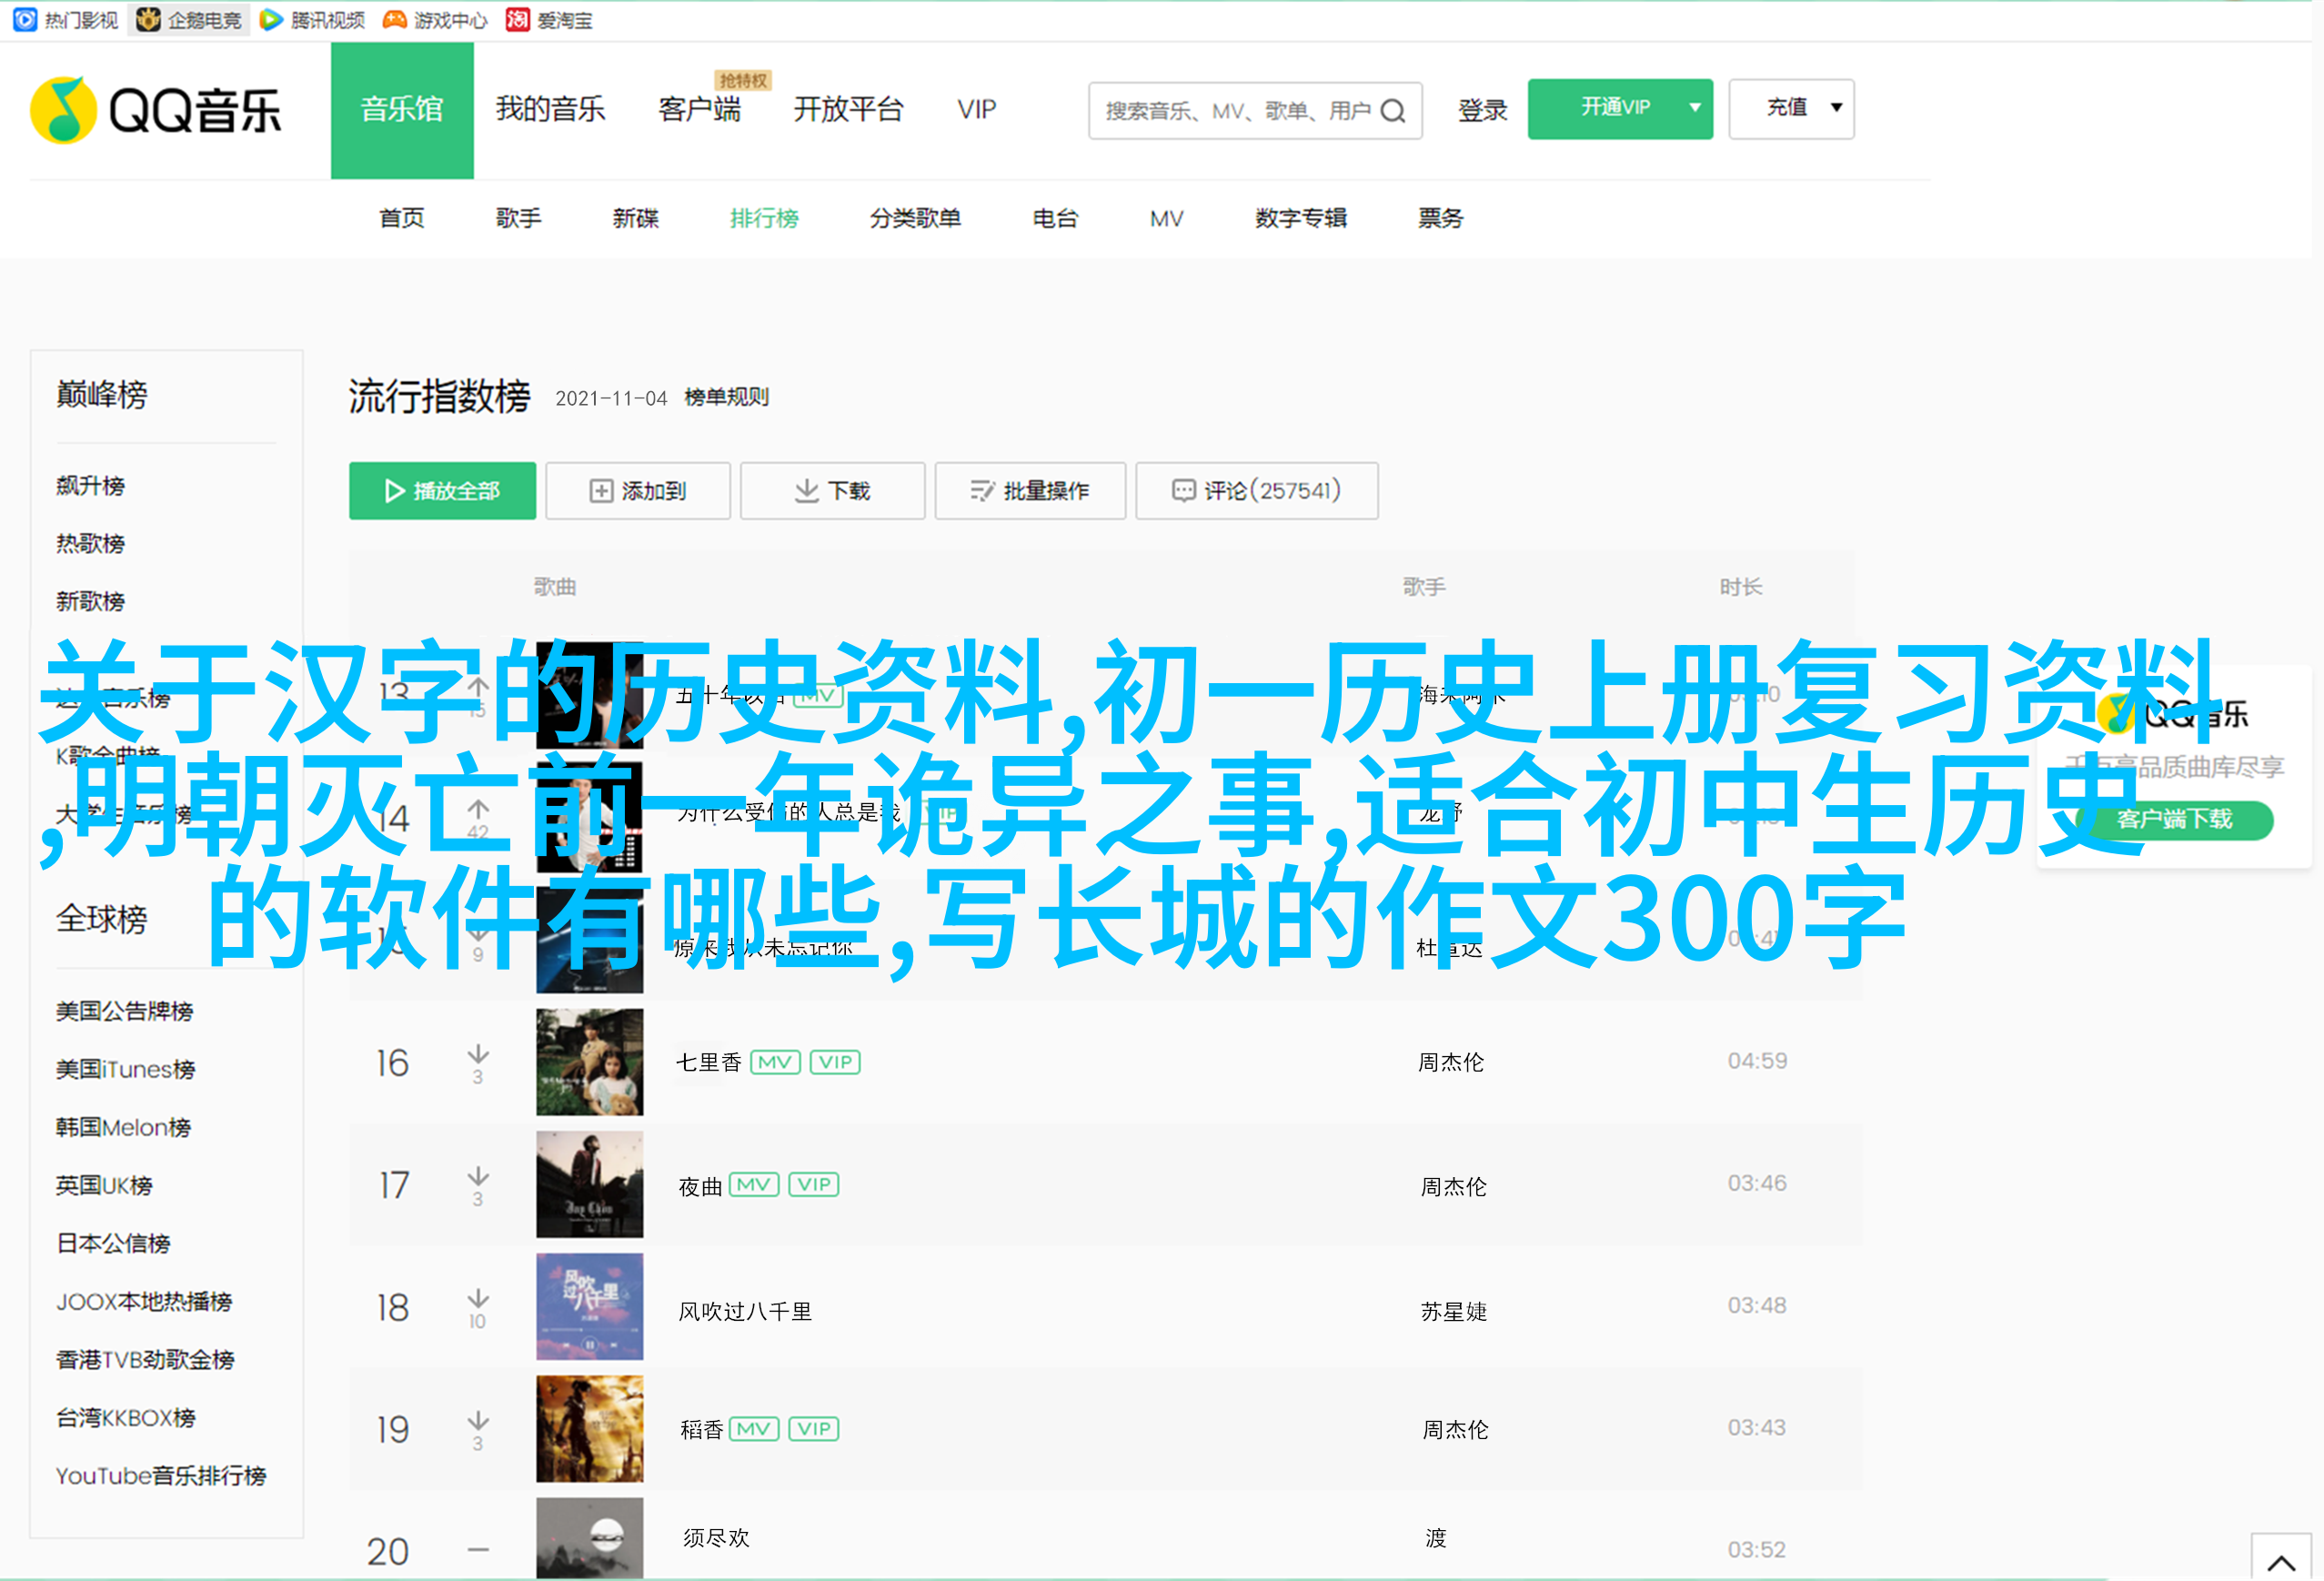Click VIP badge beside 夜曲
Viewport: 2324px width, 1581px height.
tap(814, 1185)
